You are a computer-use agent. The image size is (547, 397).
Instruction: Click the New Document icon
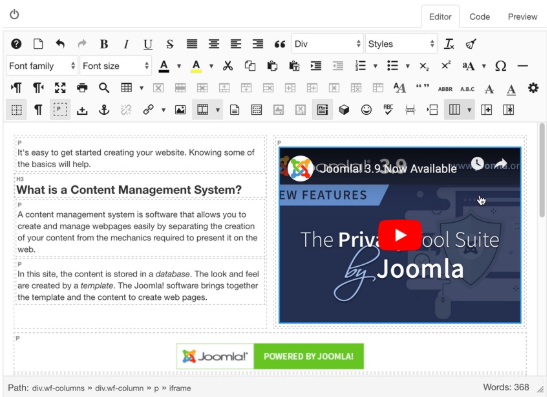tap(38, 44)
